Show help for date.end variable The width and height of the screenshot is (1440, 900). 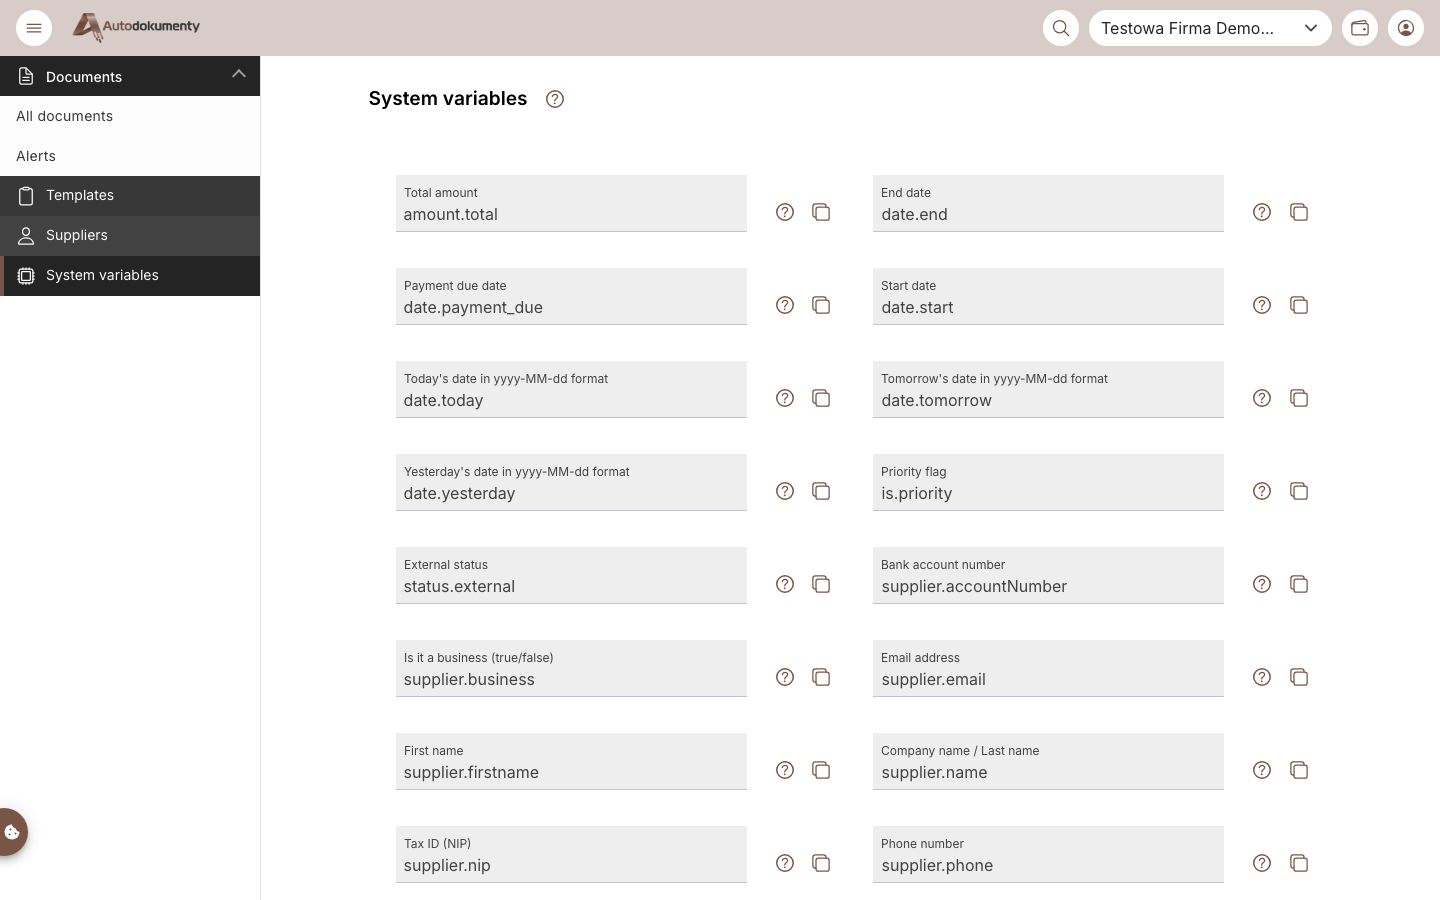point(1262,212)
